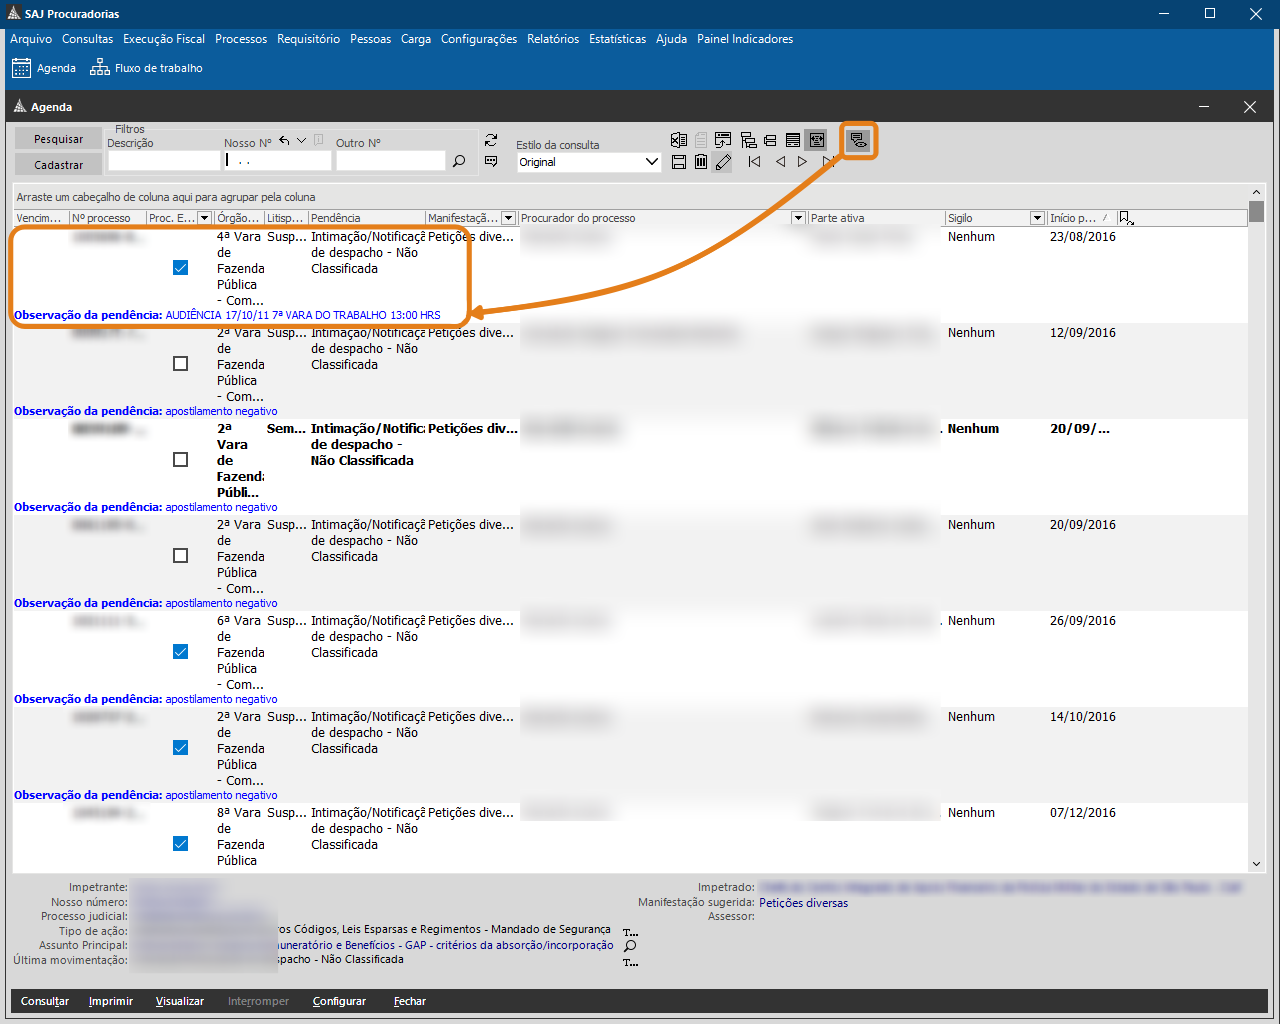Open the Processos menu
This screenshot has width=1280, height=1024.
[241, 39]
